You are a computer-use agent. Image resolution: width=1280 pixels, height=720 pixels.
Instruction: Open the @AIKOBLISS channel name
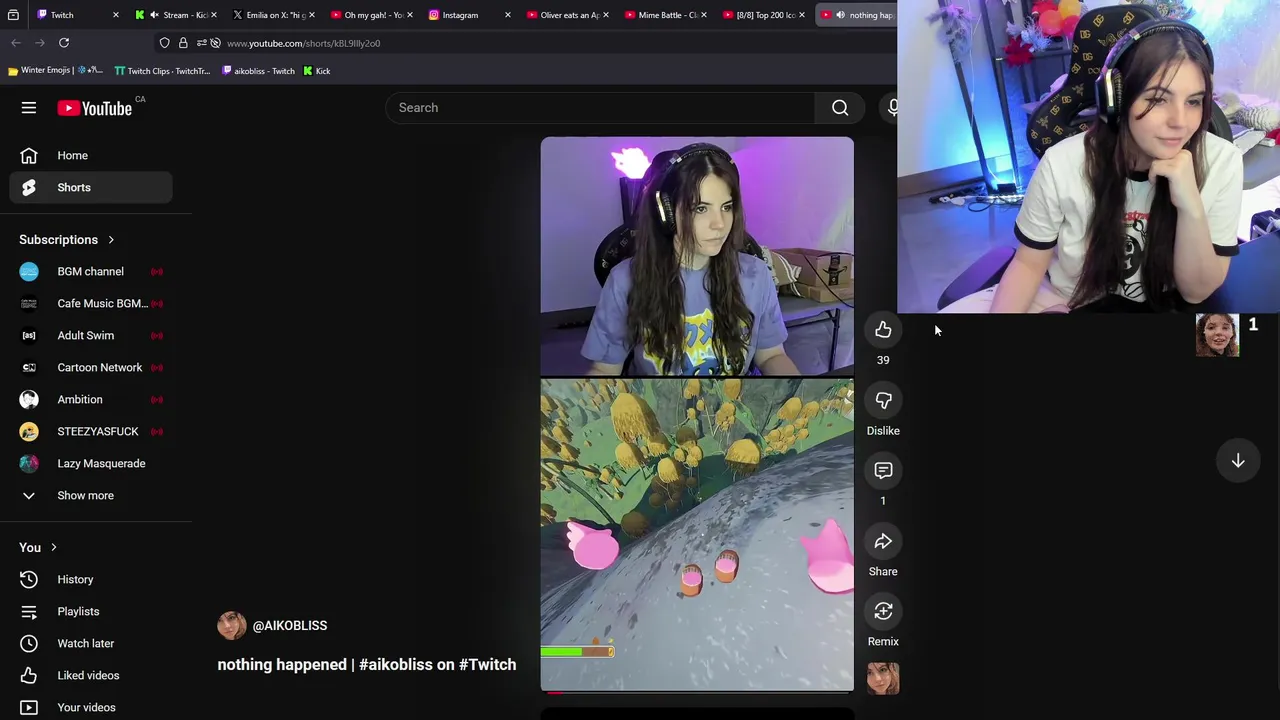pos(290,626)
